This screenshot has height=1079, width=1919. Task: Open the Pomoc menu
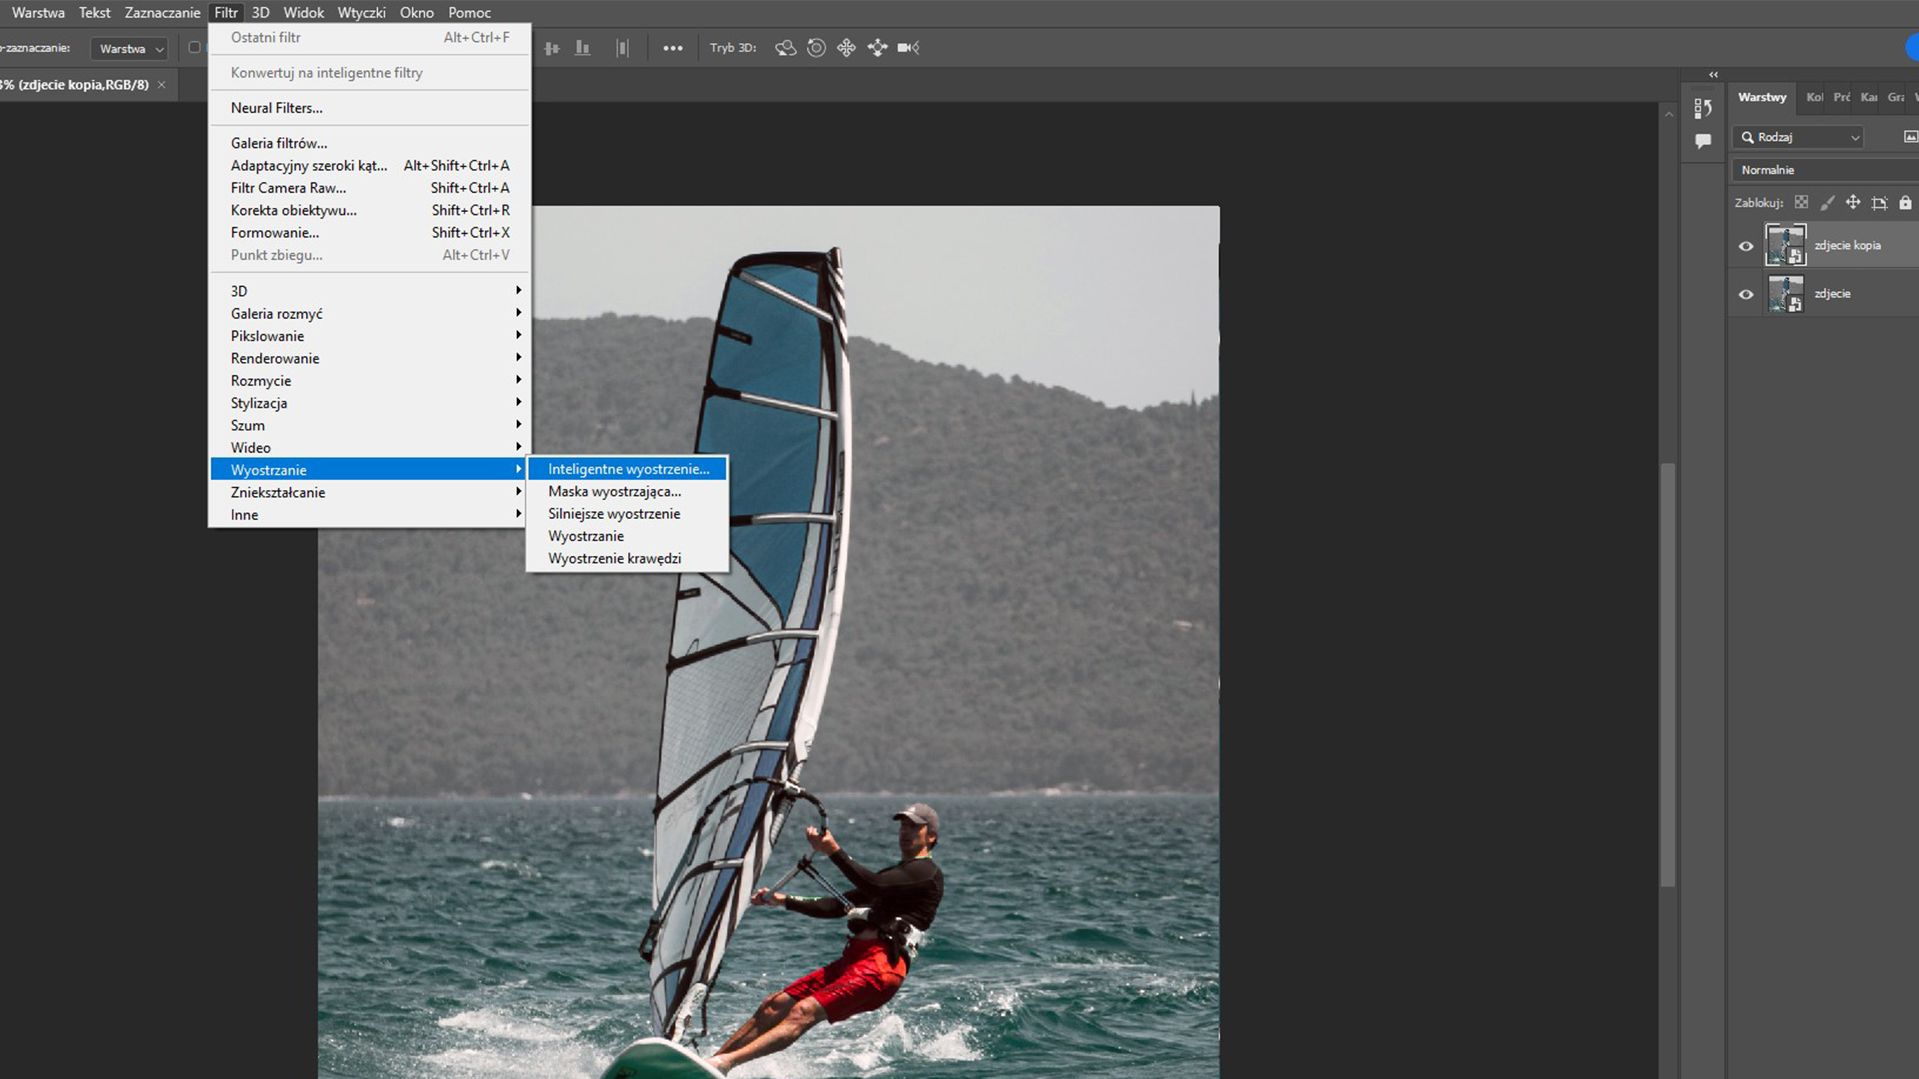[469, 13]
